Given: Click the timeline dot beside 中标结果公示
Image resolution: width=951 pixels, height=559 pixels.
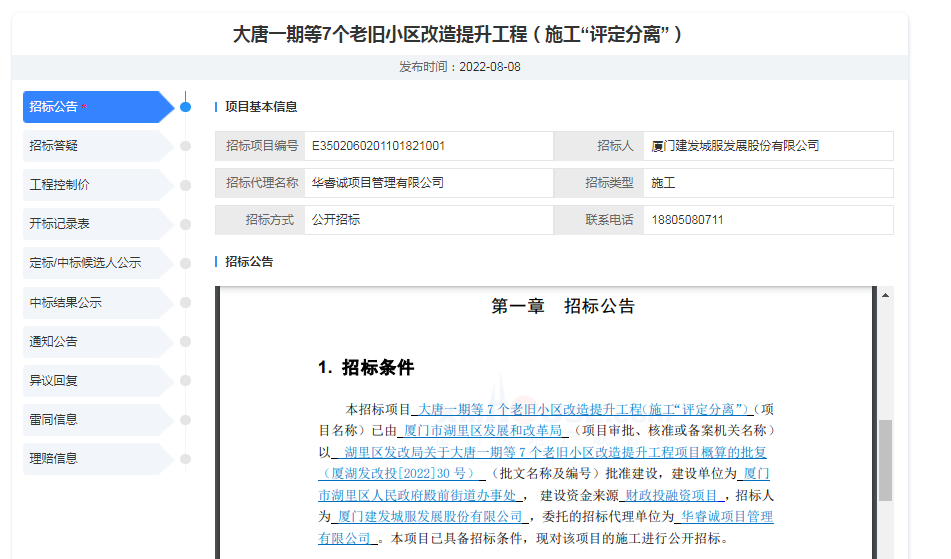Looking at the screenshot, I should coord(185,302).
